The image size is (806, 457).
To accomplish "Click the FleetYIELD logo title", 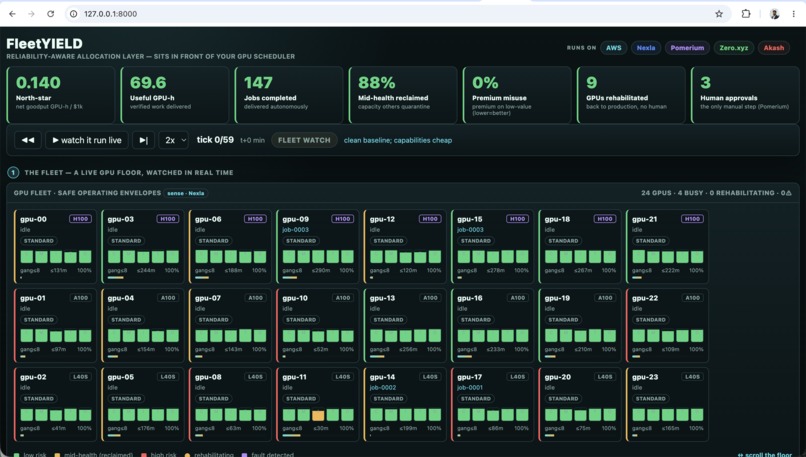I will (44, 44).
